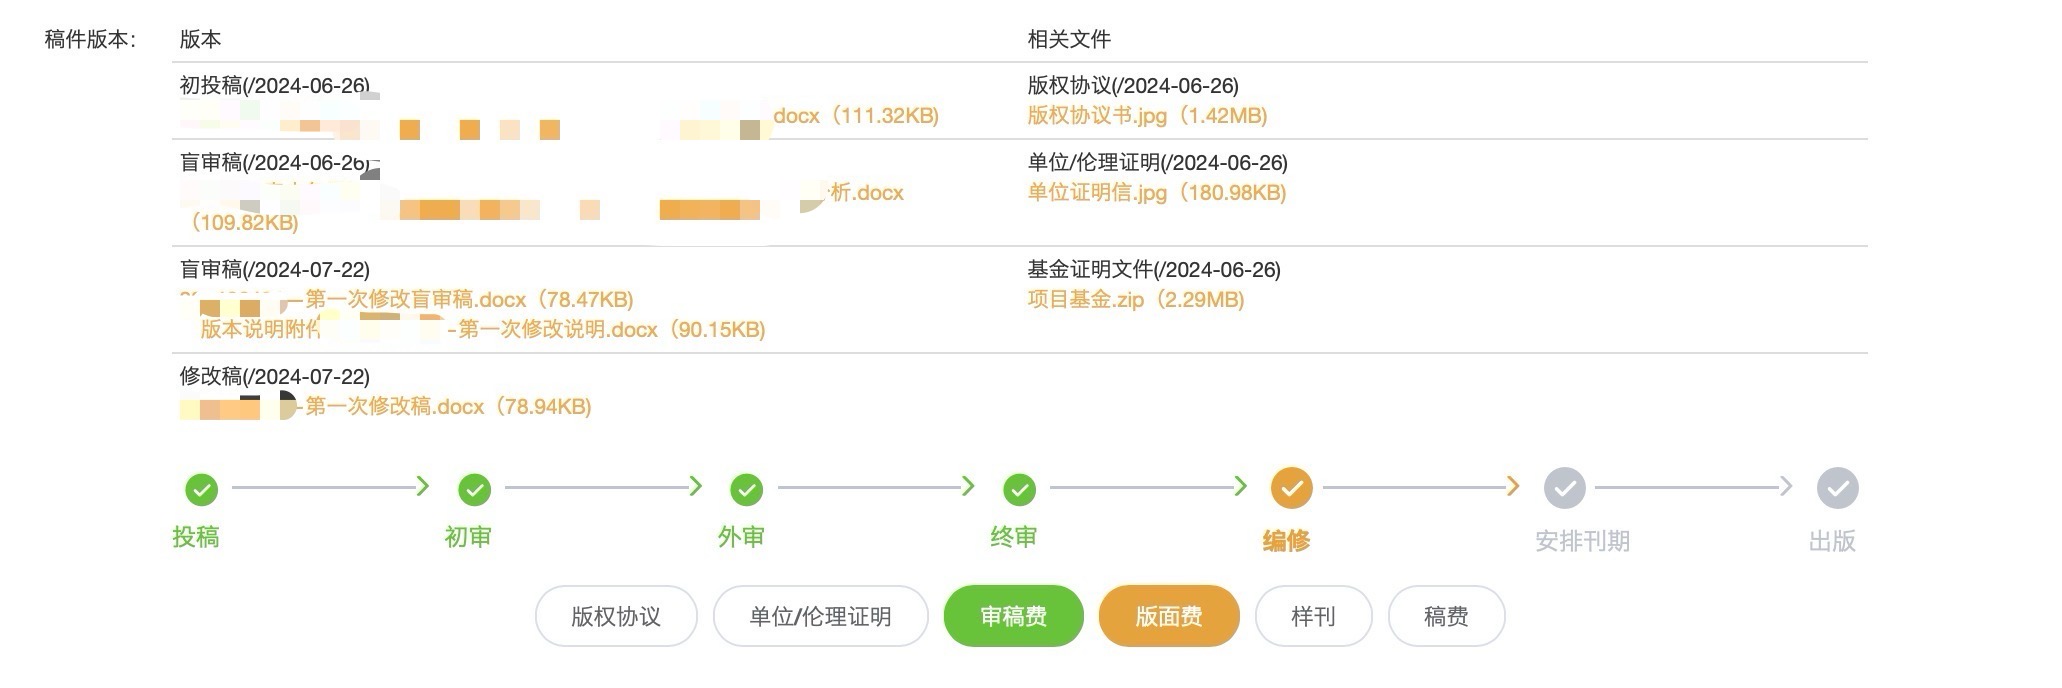Viewport: 2062px width, 688px height.
Task: Click the orange arrow after 编修 step
Action: (x=1512, y=487)
